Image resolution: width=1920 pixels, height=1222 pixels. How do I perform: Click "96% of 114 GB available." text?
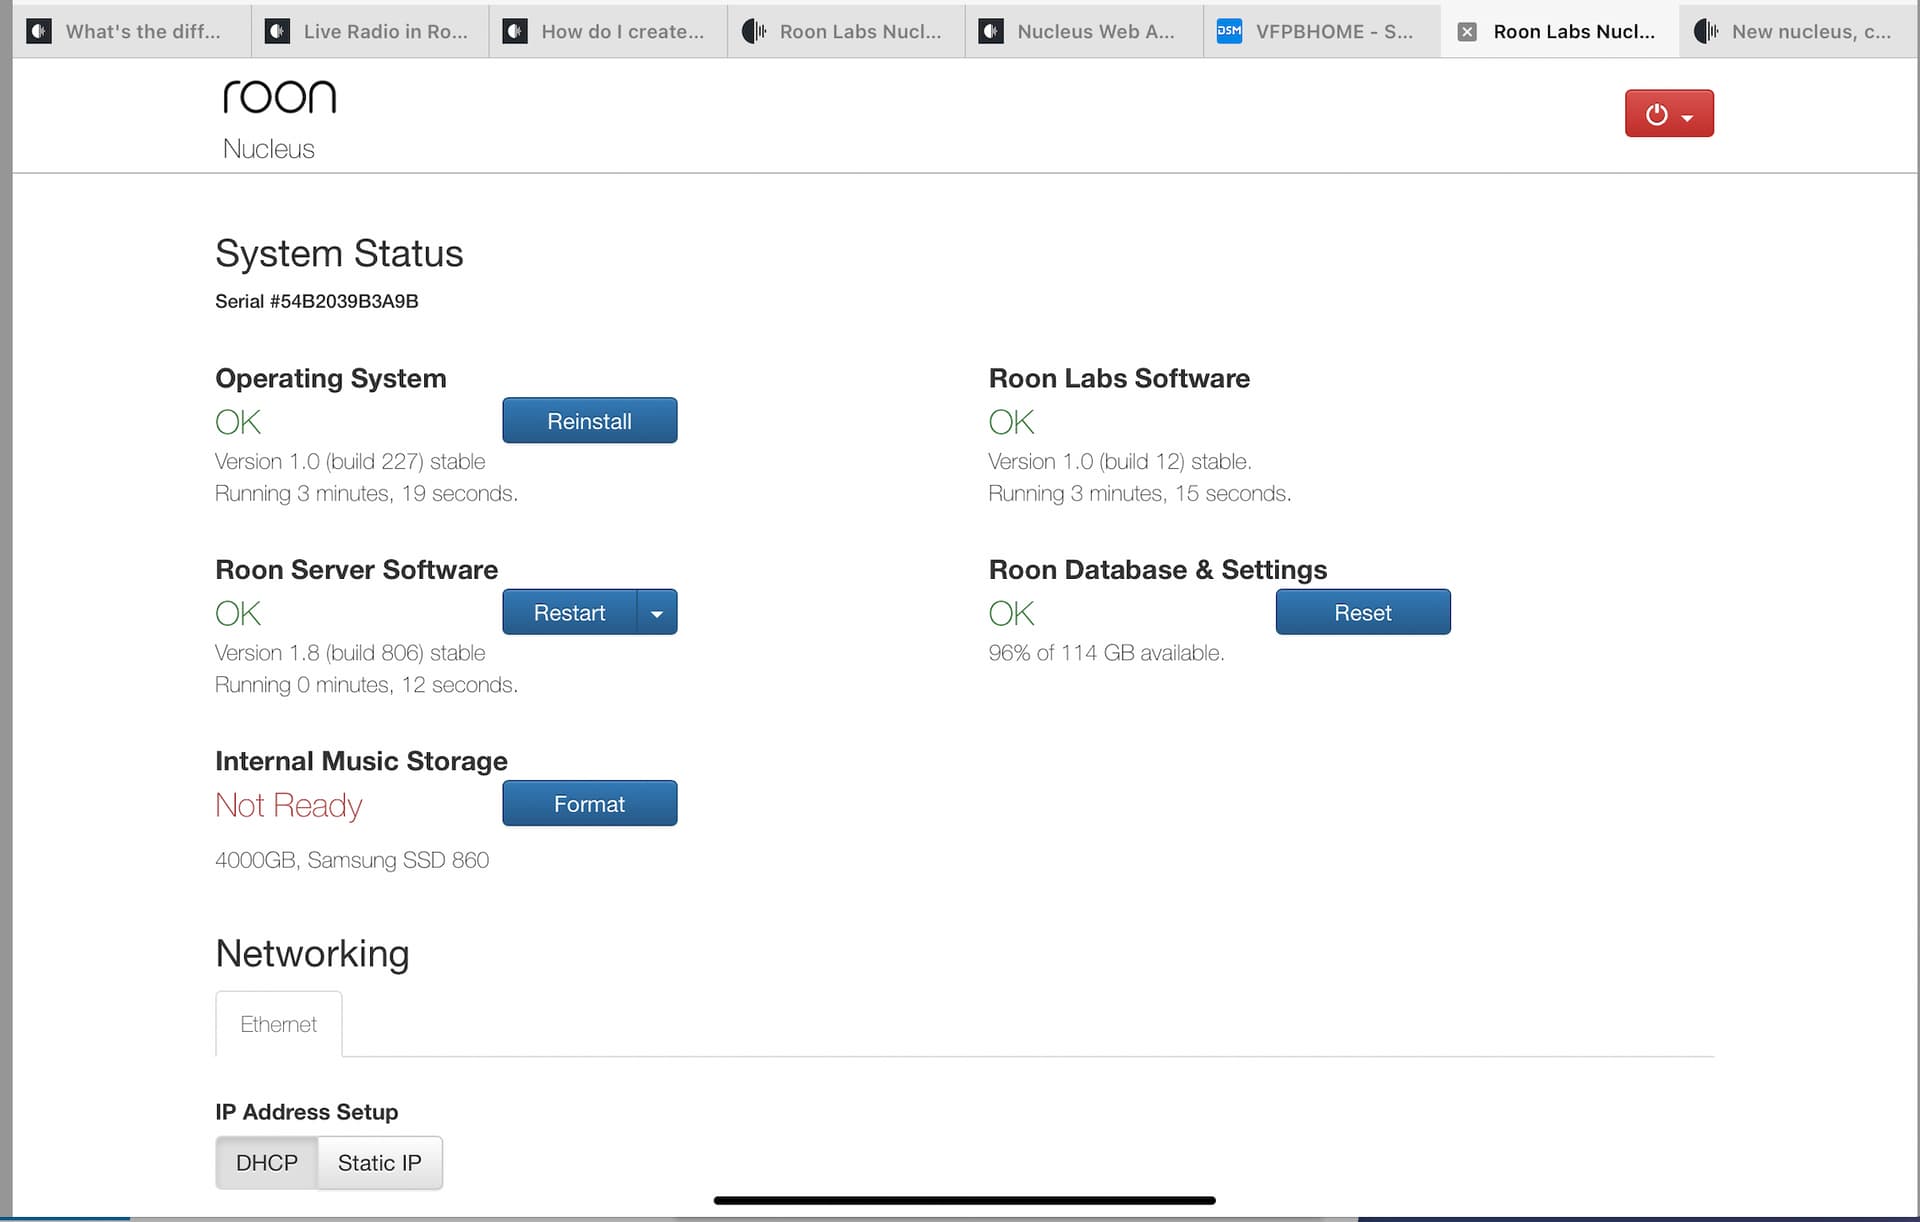(1106, 652)
